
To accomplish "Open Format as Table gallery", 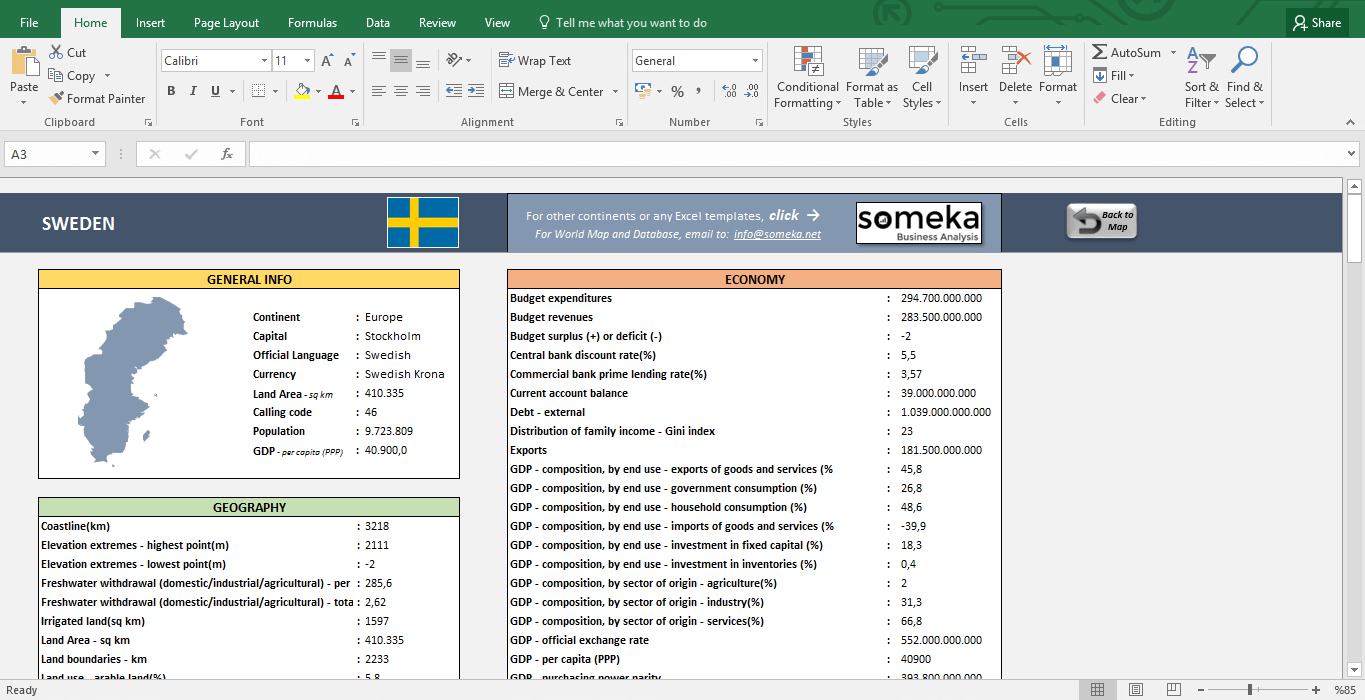I will (x=872, y=77).
